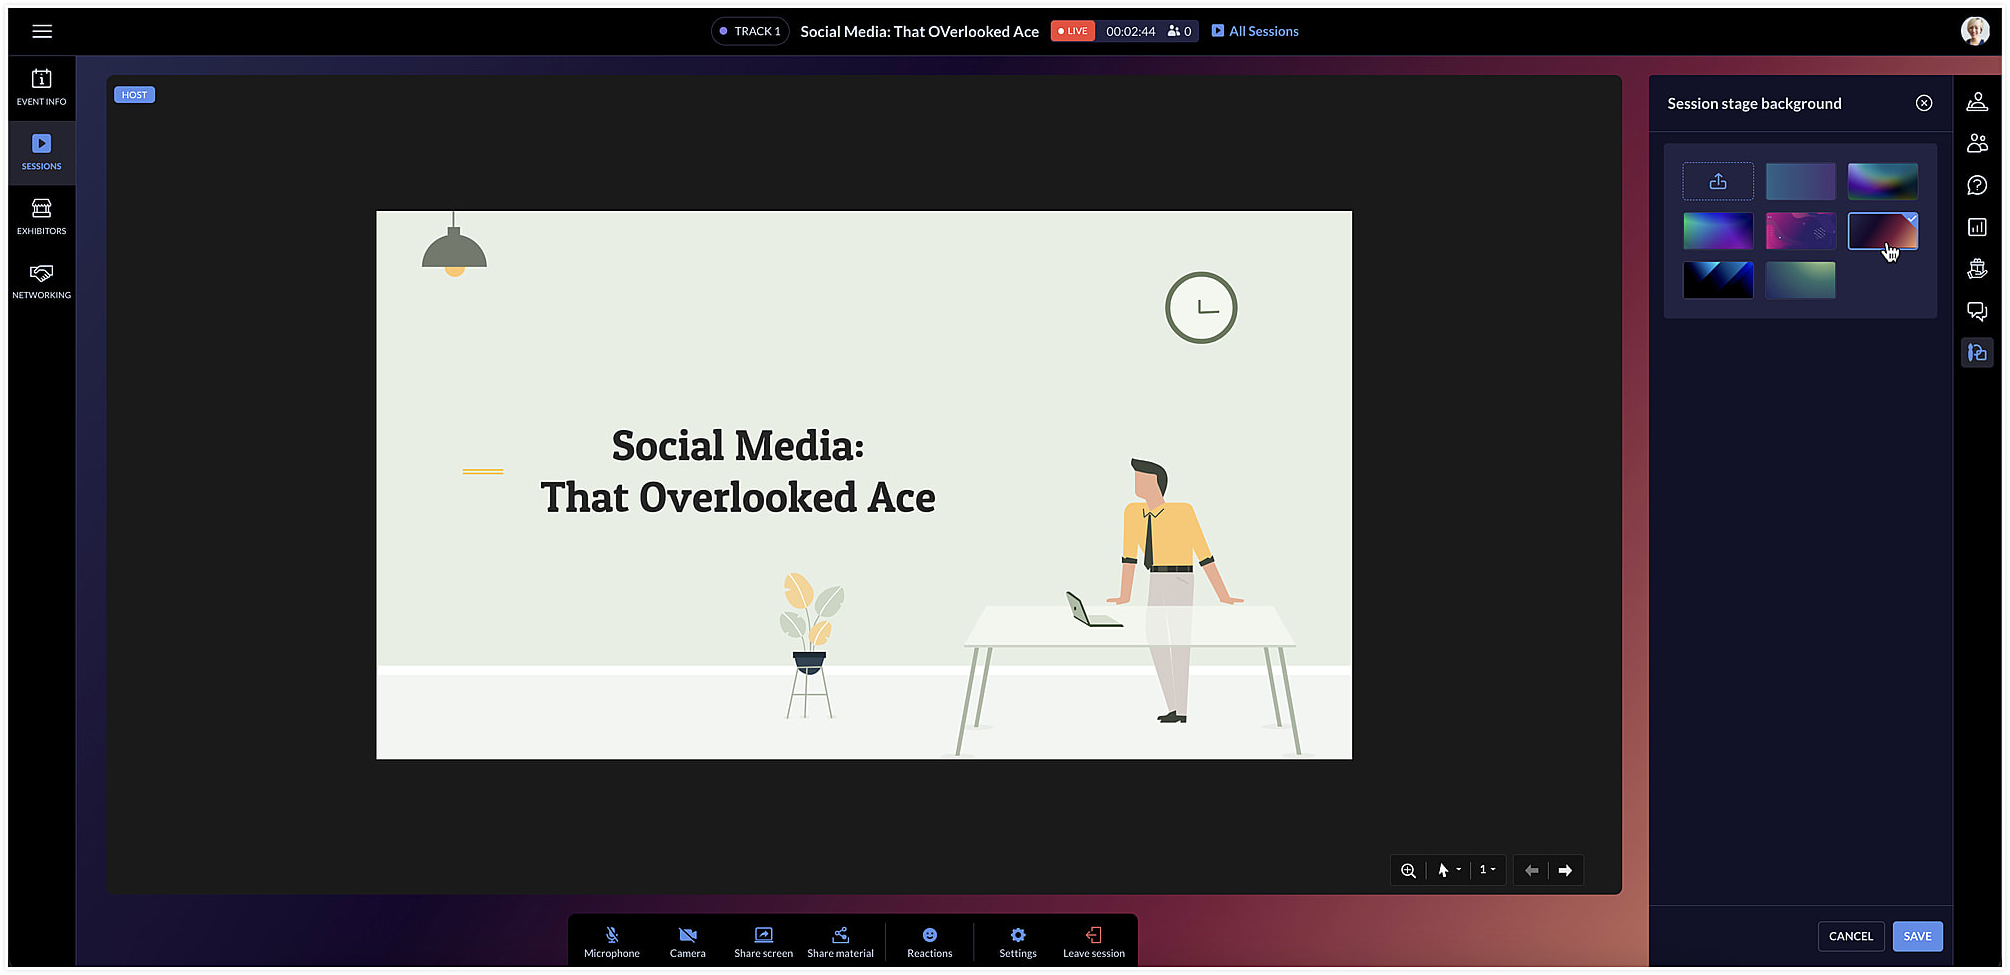The height and width of the screenshot is (975, 2010).
Task: Go to next slide arrow
Action: point(1565,870)
